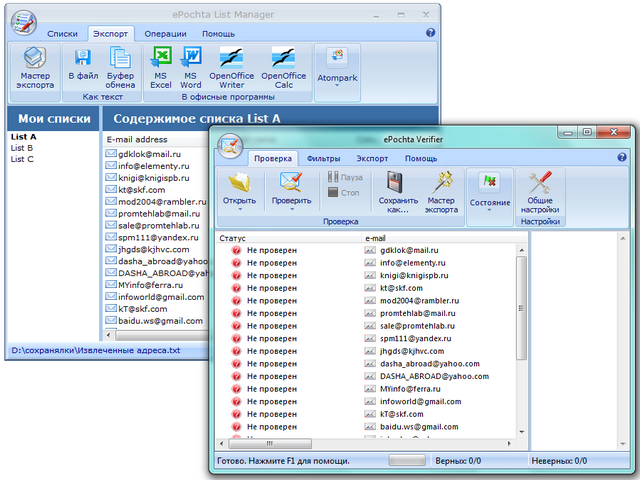
Task: Select spm111@yandex.ru in Verifier list
Action: [x=416, y=338]
